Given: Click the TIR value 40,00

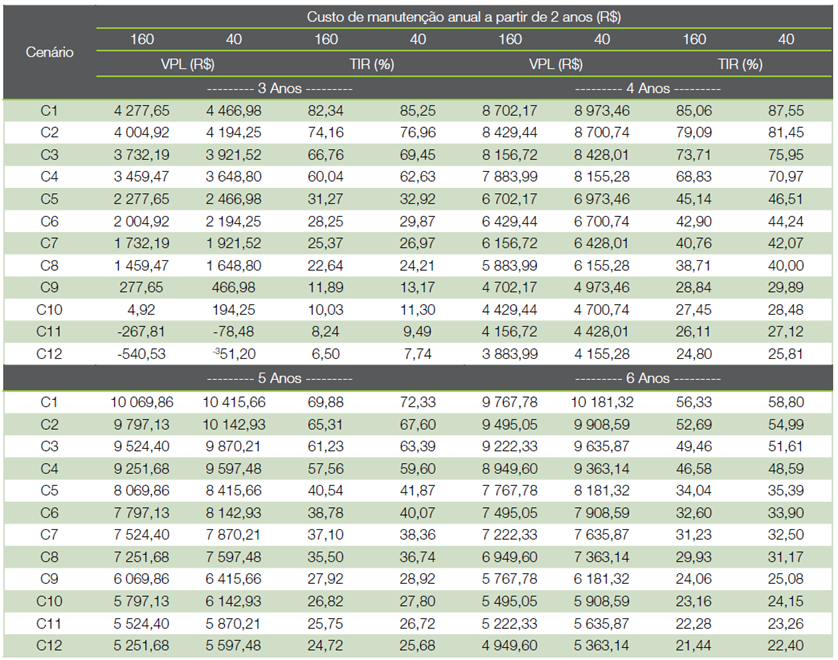Looking at the screenshot, I should tap(786, 266).
